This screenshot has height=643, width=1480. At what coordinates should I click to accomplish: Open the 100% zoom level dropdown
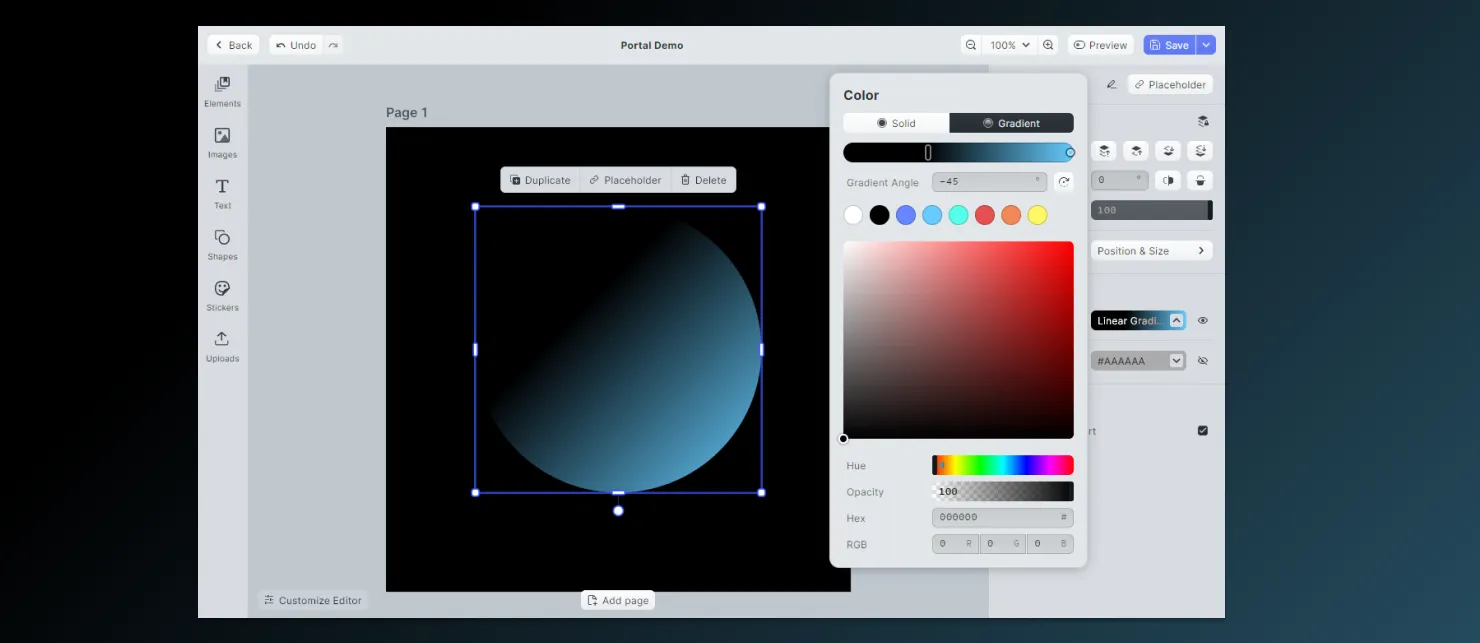(1010, 45)
